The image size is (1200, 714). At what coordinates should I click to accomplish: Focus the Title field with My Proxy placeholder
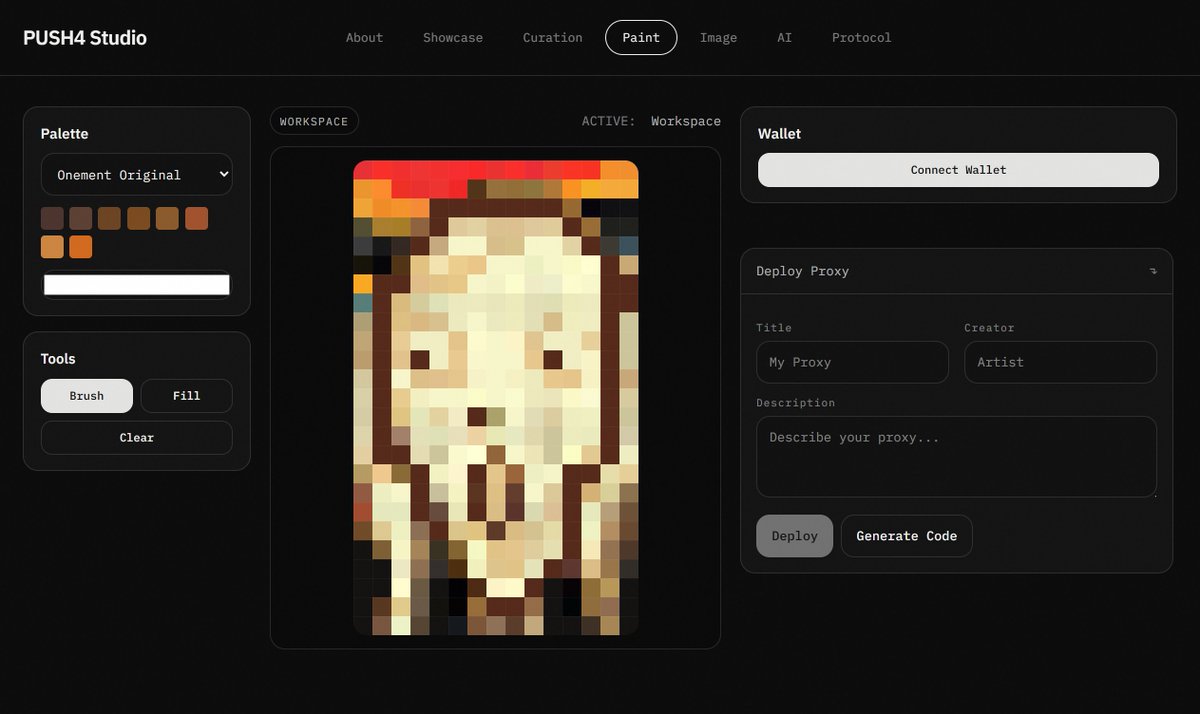coord(853,362)
